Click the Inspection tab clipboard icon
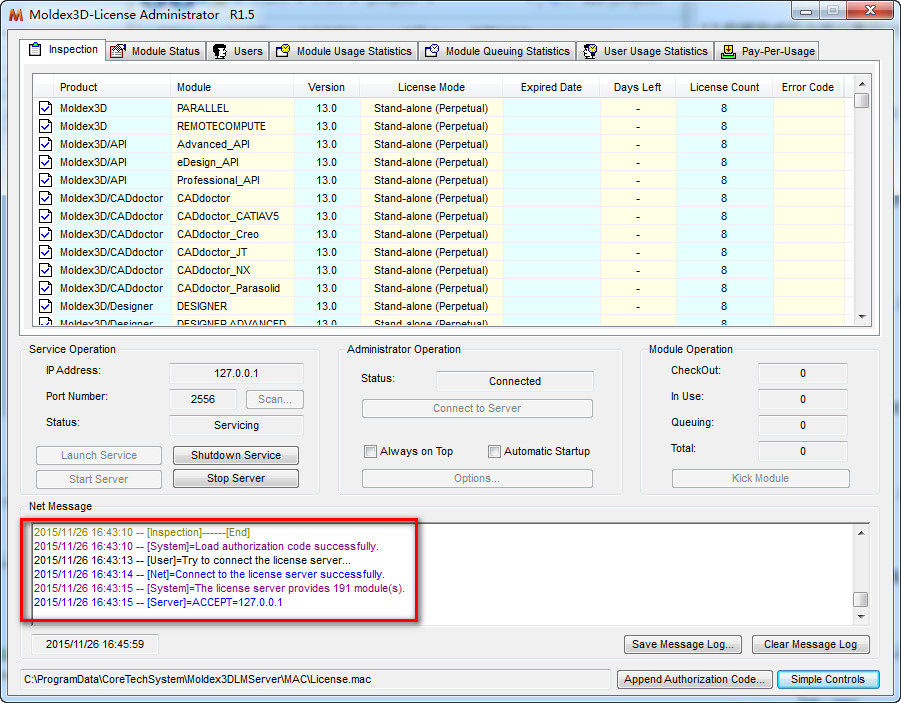The height and width of the screenshot is (703, 901). tap(35, 49)
